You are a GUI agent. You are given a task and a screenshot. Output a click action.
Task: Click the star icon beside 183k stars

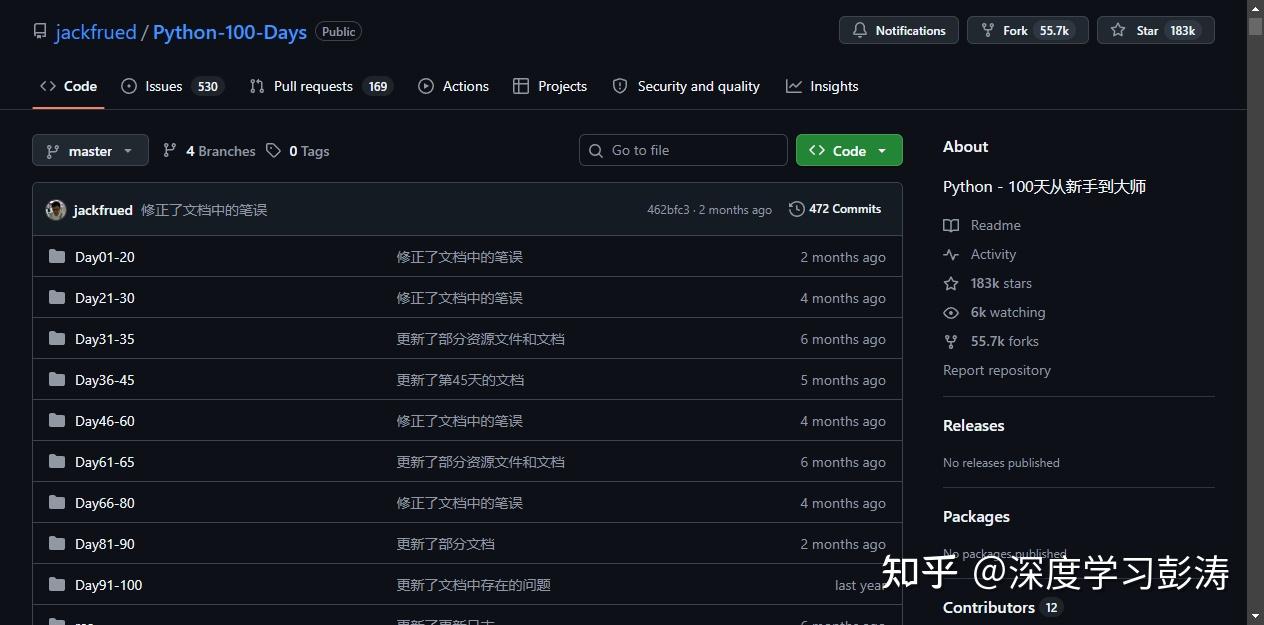pyautogui.click(x=951, y=284)
